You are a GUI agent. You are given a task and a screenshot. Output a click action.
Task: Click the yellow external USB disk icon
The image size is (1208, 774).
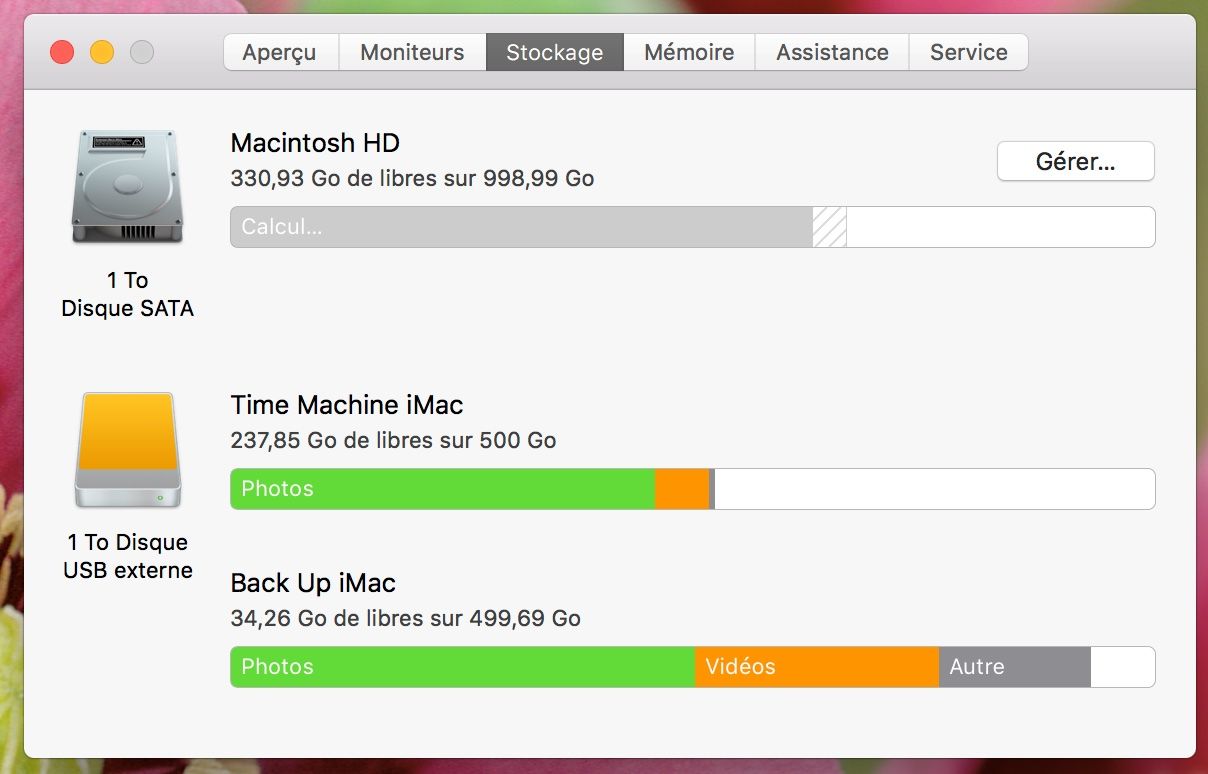pyautogui.click(x=127, y=450)
